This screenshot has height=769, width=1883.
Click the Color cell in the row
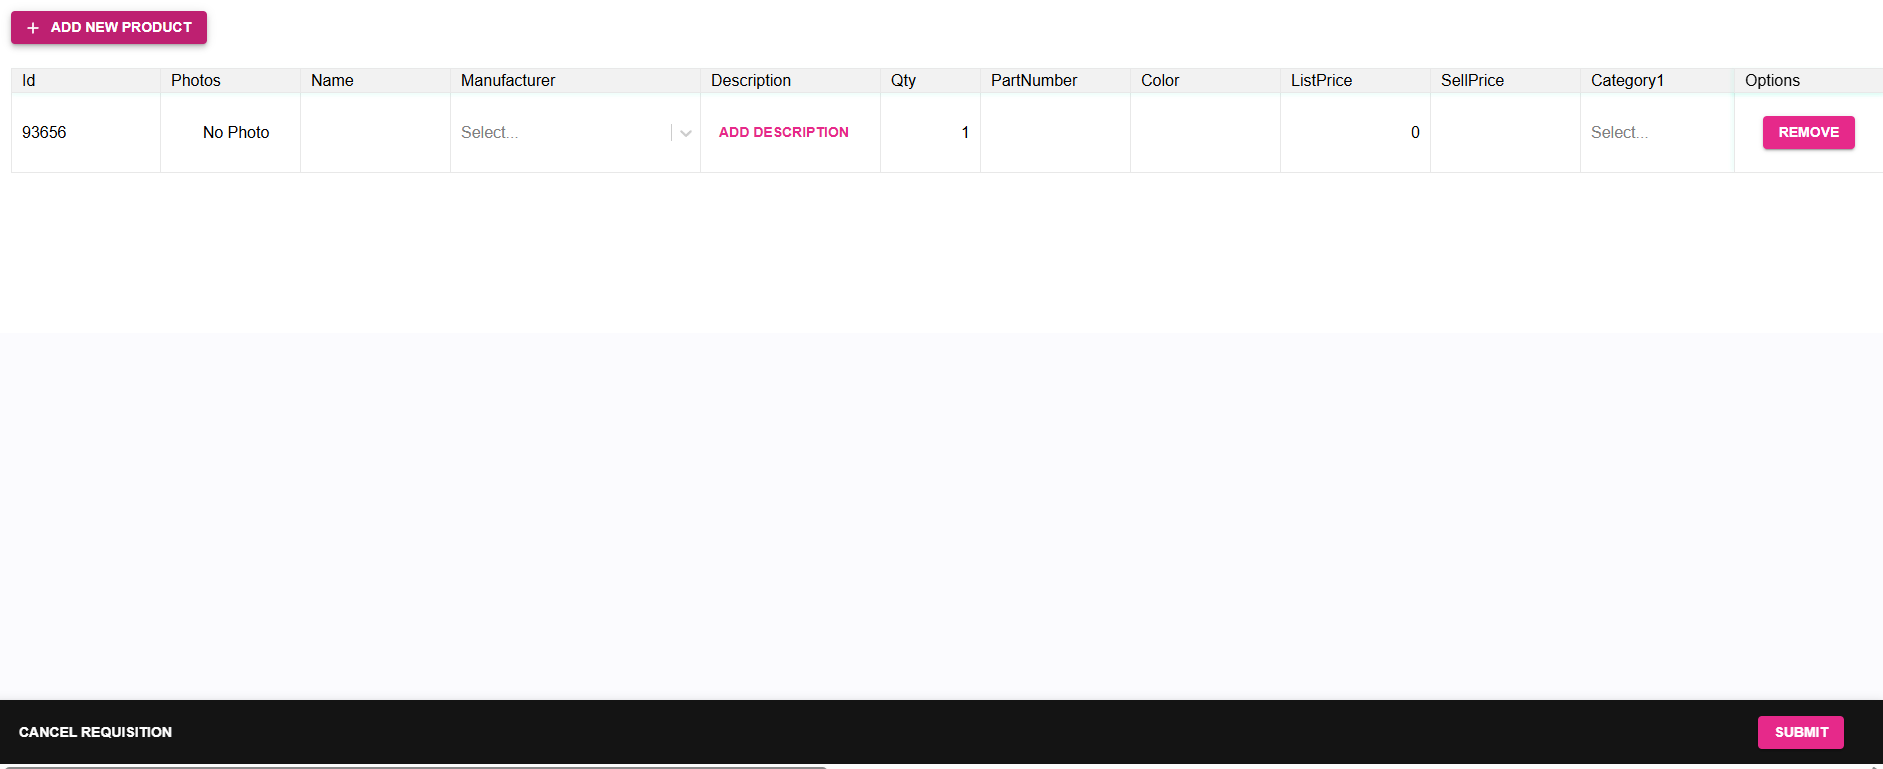point(1205,133)
